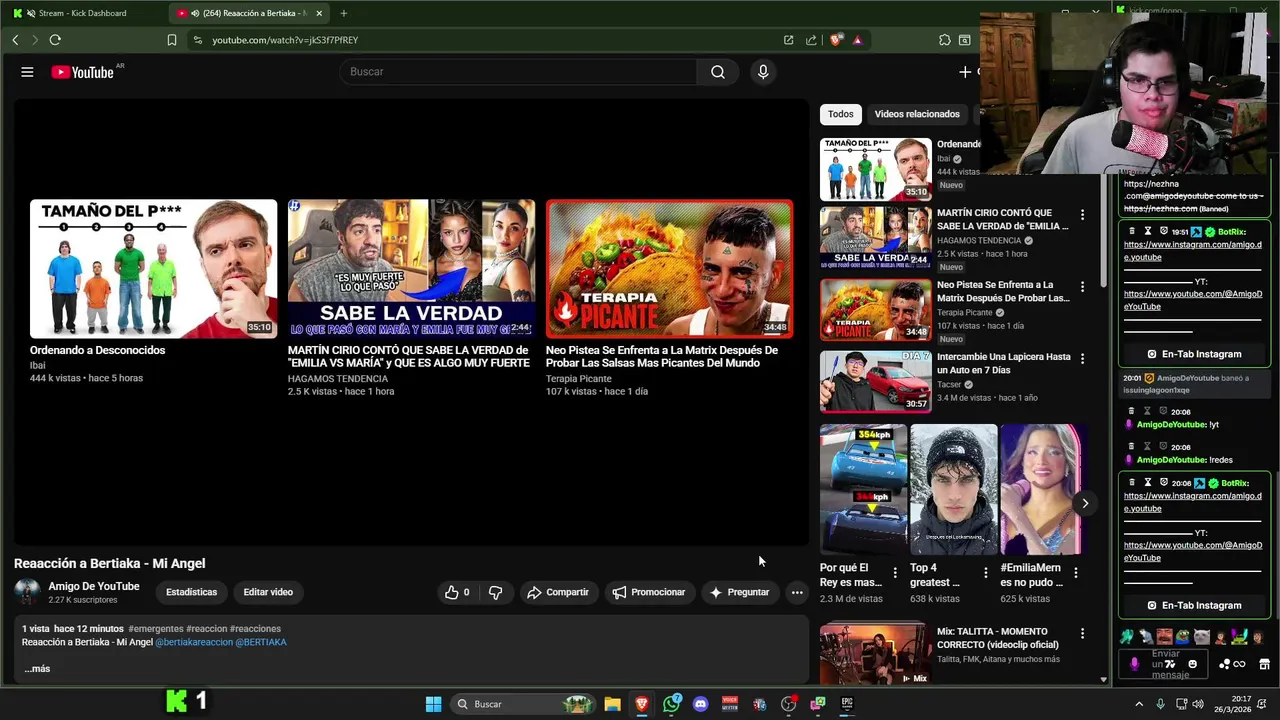
Task: Click the Promocionar button
Action: coord(649,592)
